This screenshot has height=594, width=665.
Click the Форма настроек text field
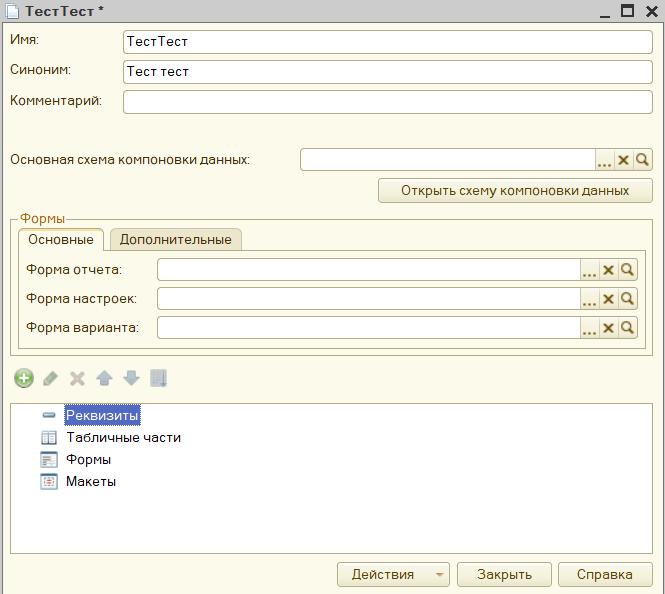(x=369, y=299)
